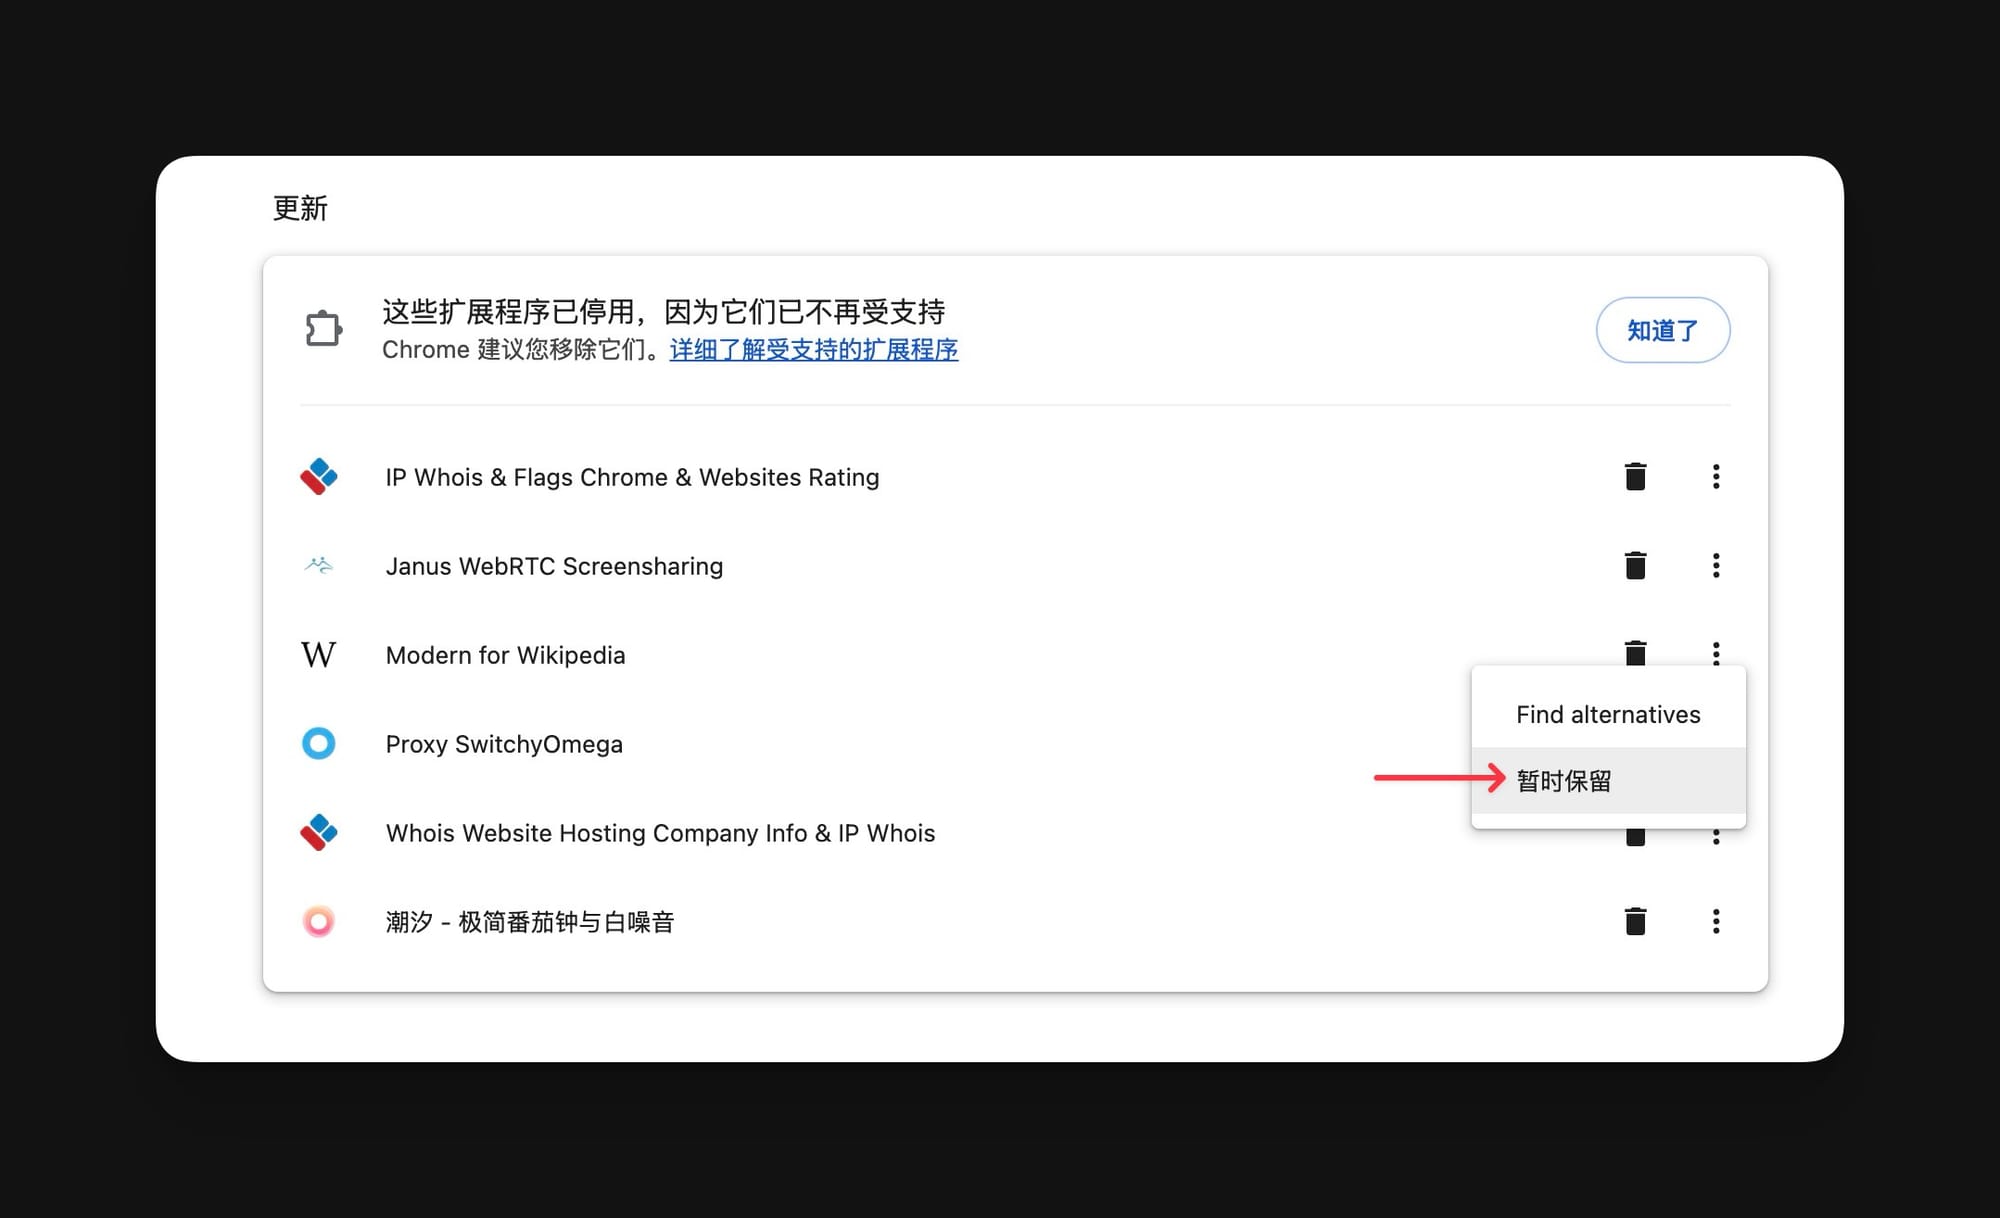Viewport: 2000px width, 1218px height.
Task: Click trash icon for Modern for Wikipedia
Action: coord(1635,652)
